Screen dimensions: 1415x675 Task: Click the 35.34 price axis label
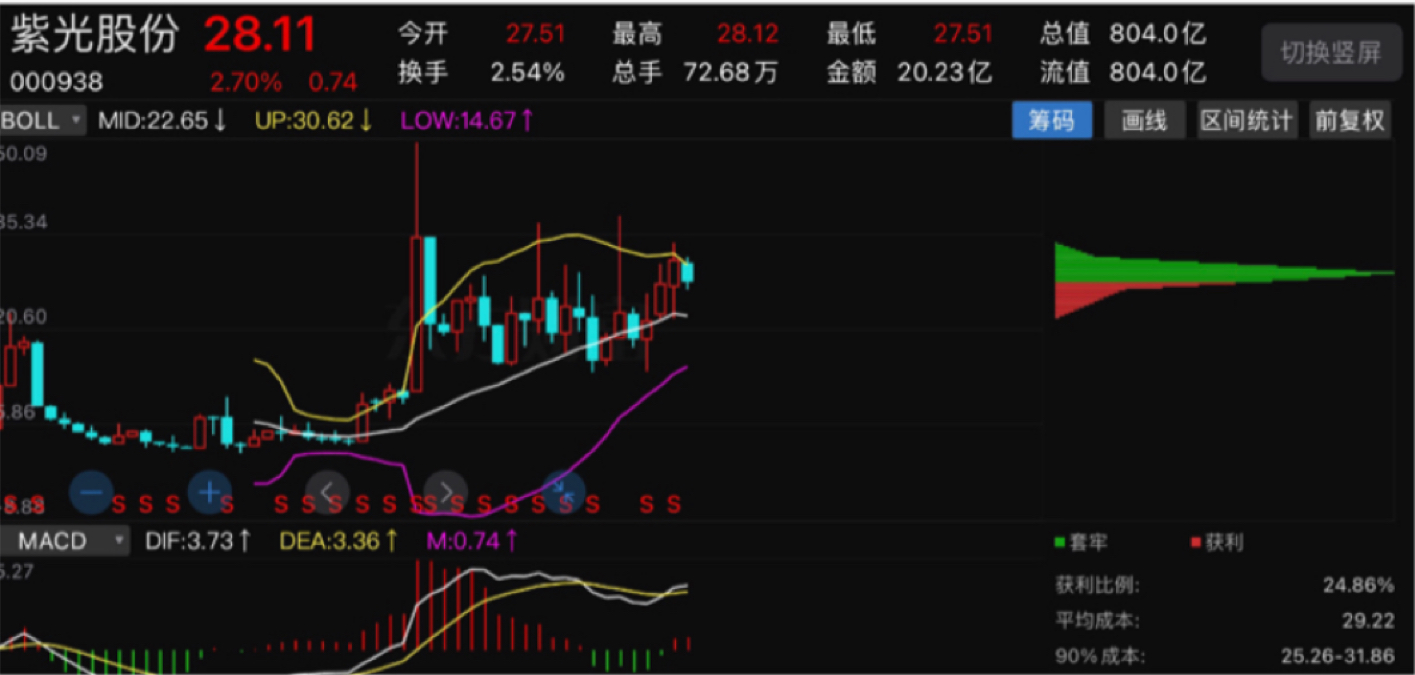click(x=24, y=222)
